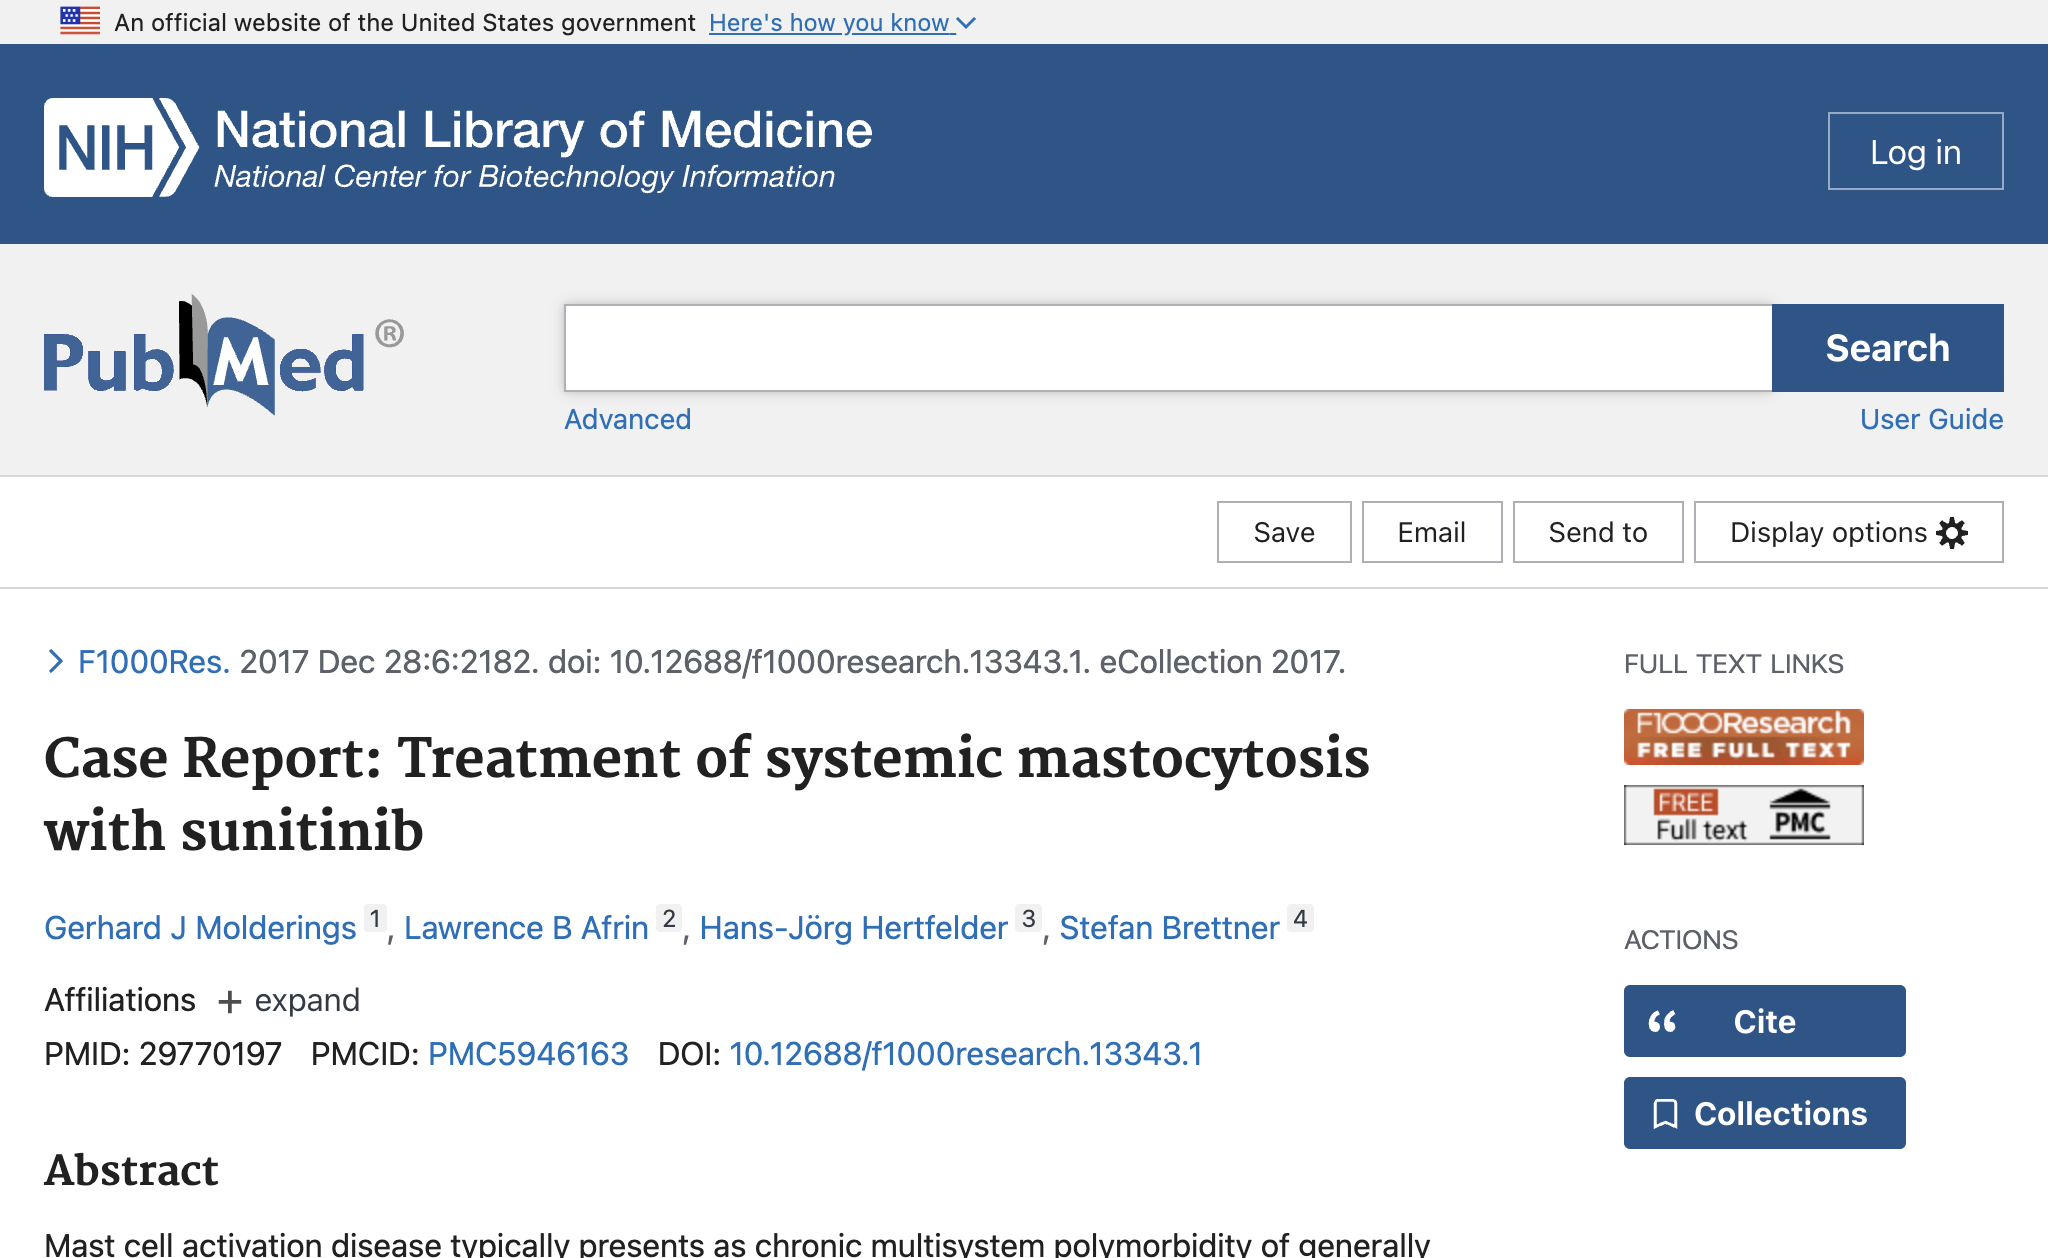
Task: Click the Save button
Action: pos(1284,532)
